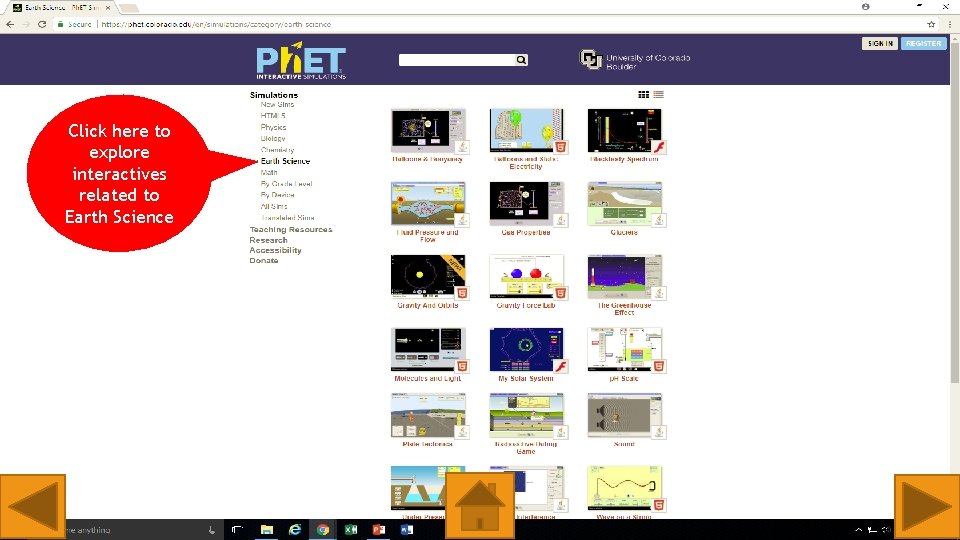Viewport: 960px width, 540px height.
Task: Open the All Sims category
Action: 274,206
